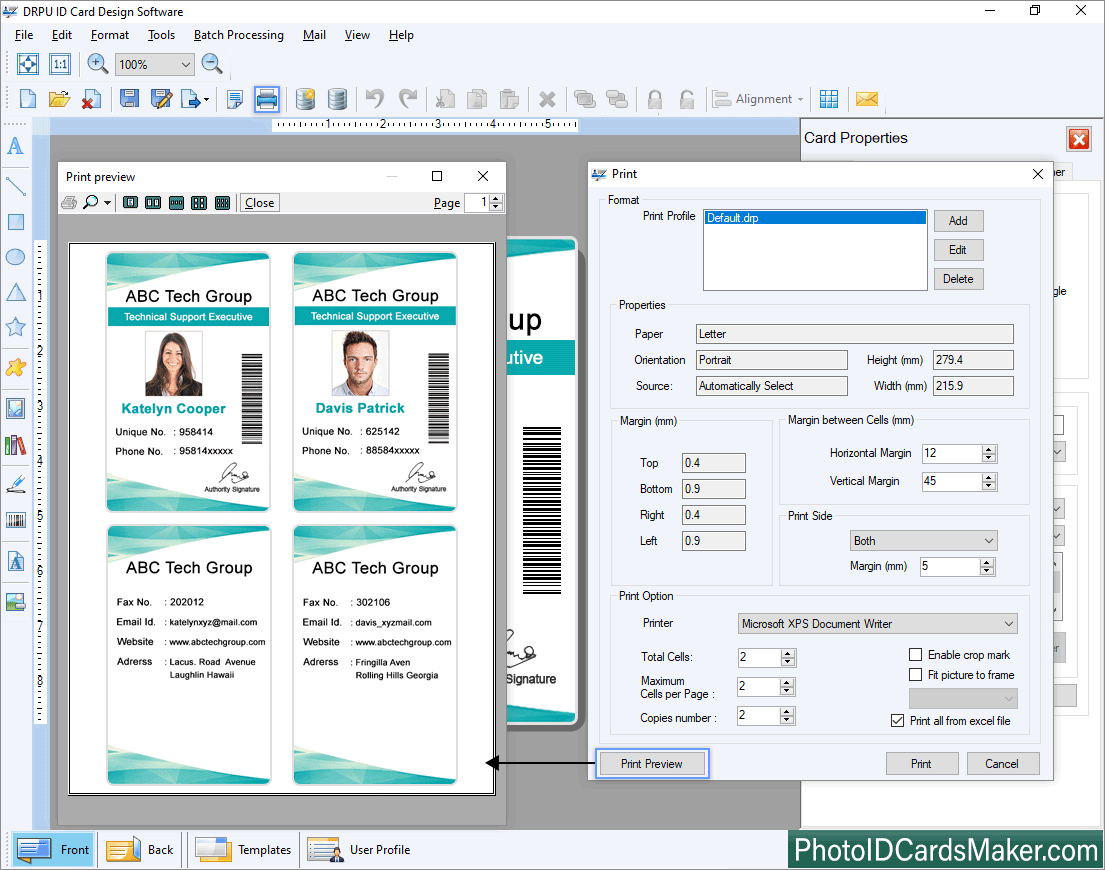Uncheck Print all from excel file
Screen dimensions: 1105x870
897,720
